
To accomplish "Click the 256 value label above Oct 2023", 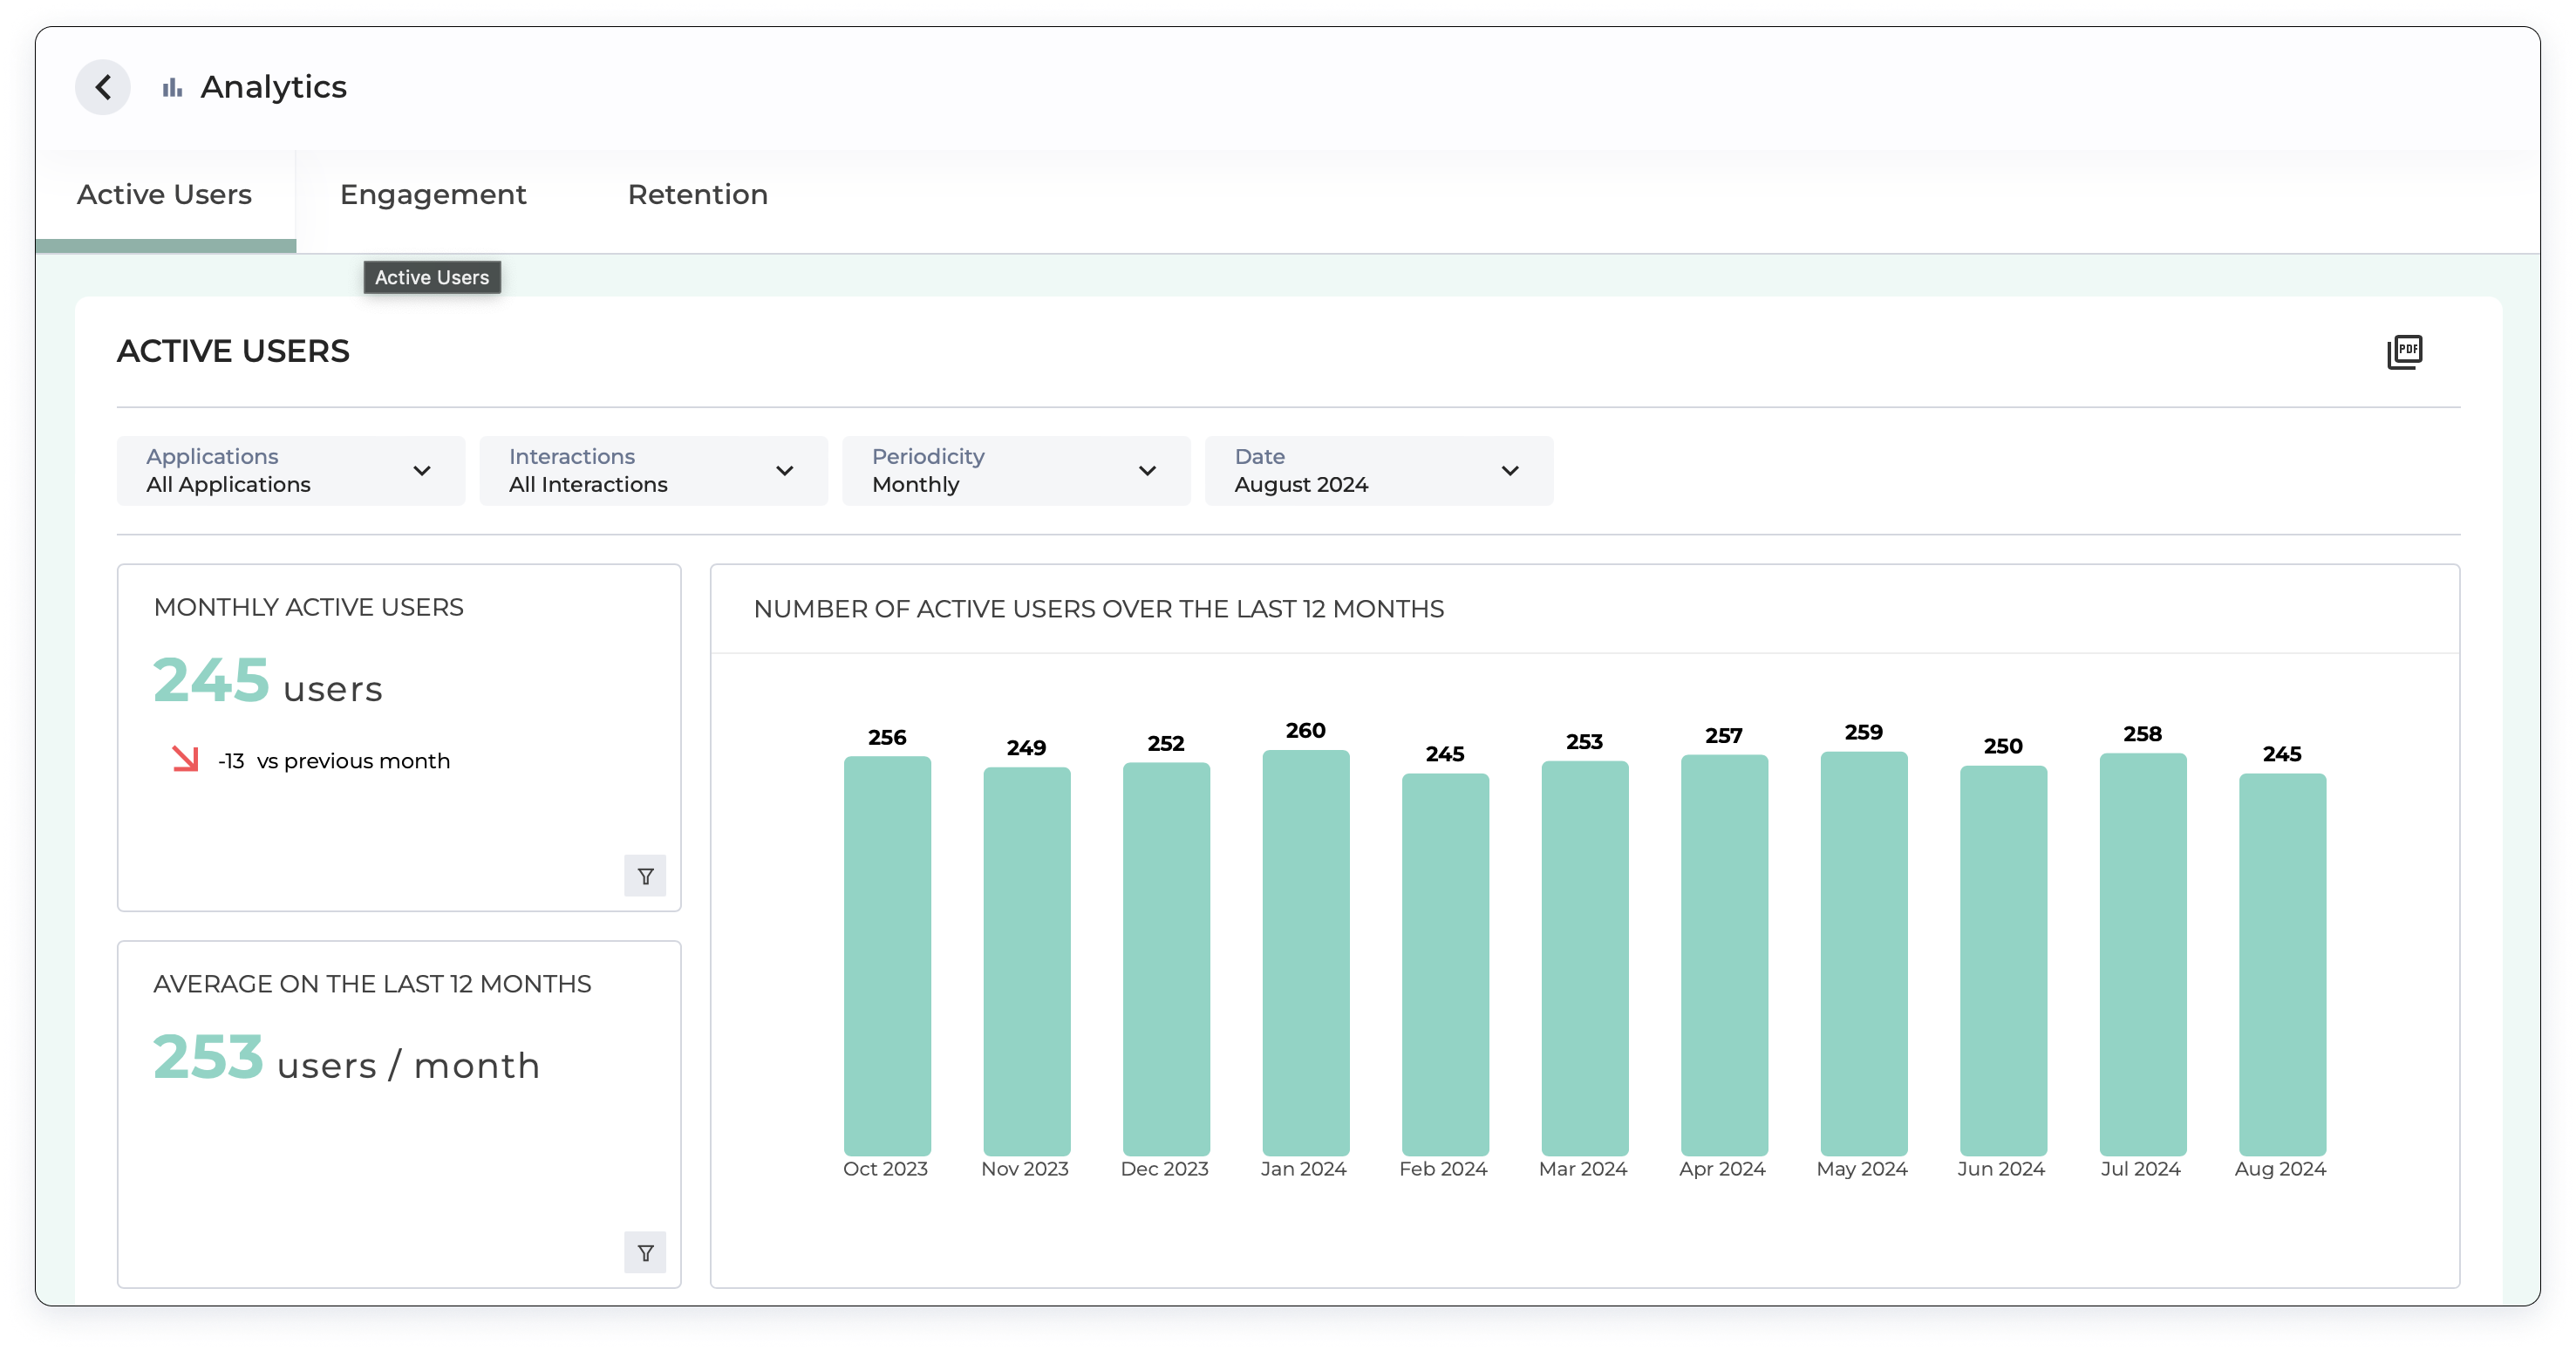I will [887, 737].
